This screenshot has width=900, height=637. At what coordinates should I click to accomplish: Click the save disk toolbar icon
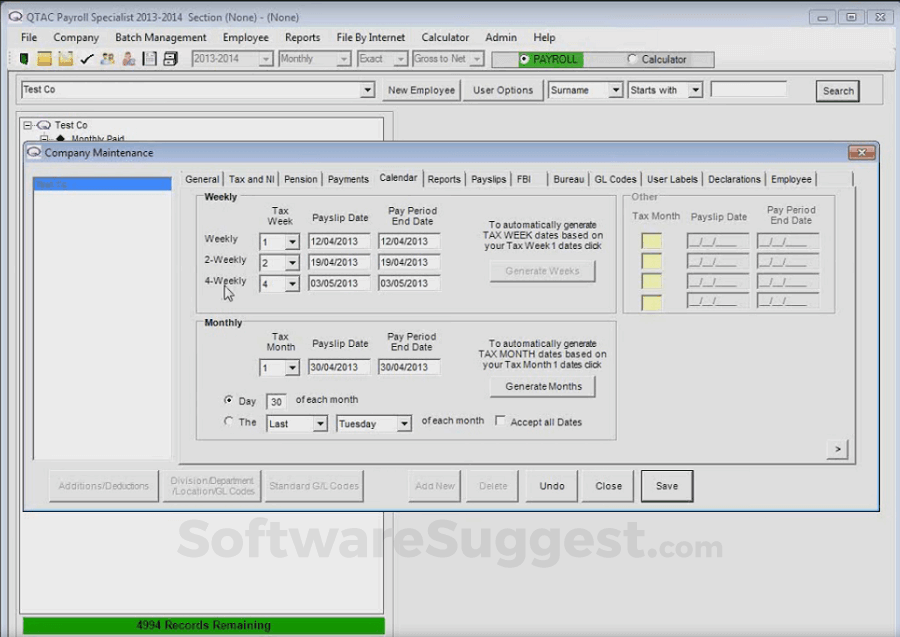click(x=170, y=59)
